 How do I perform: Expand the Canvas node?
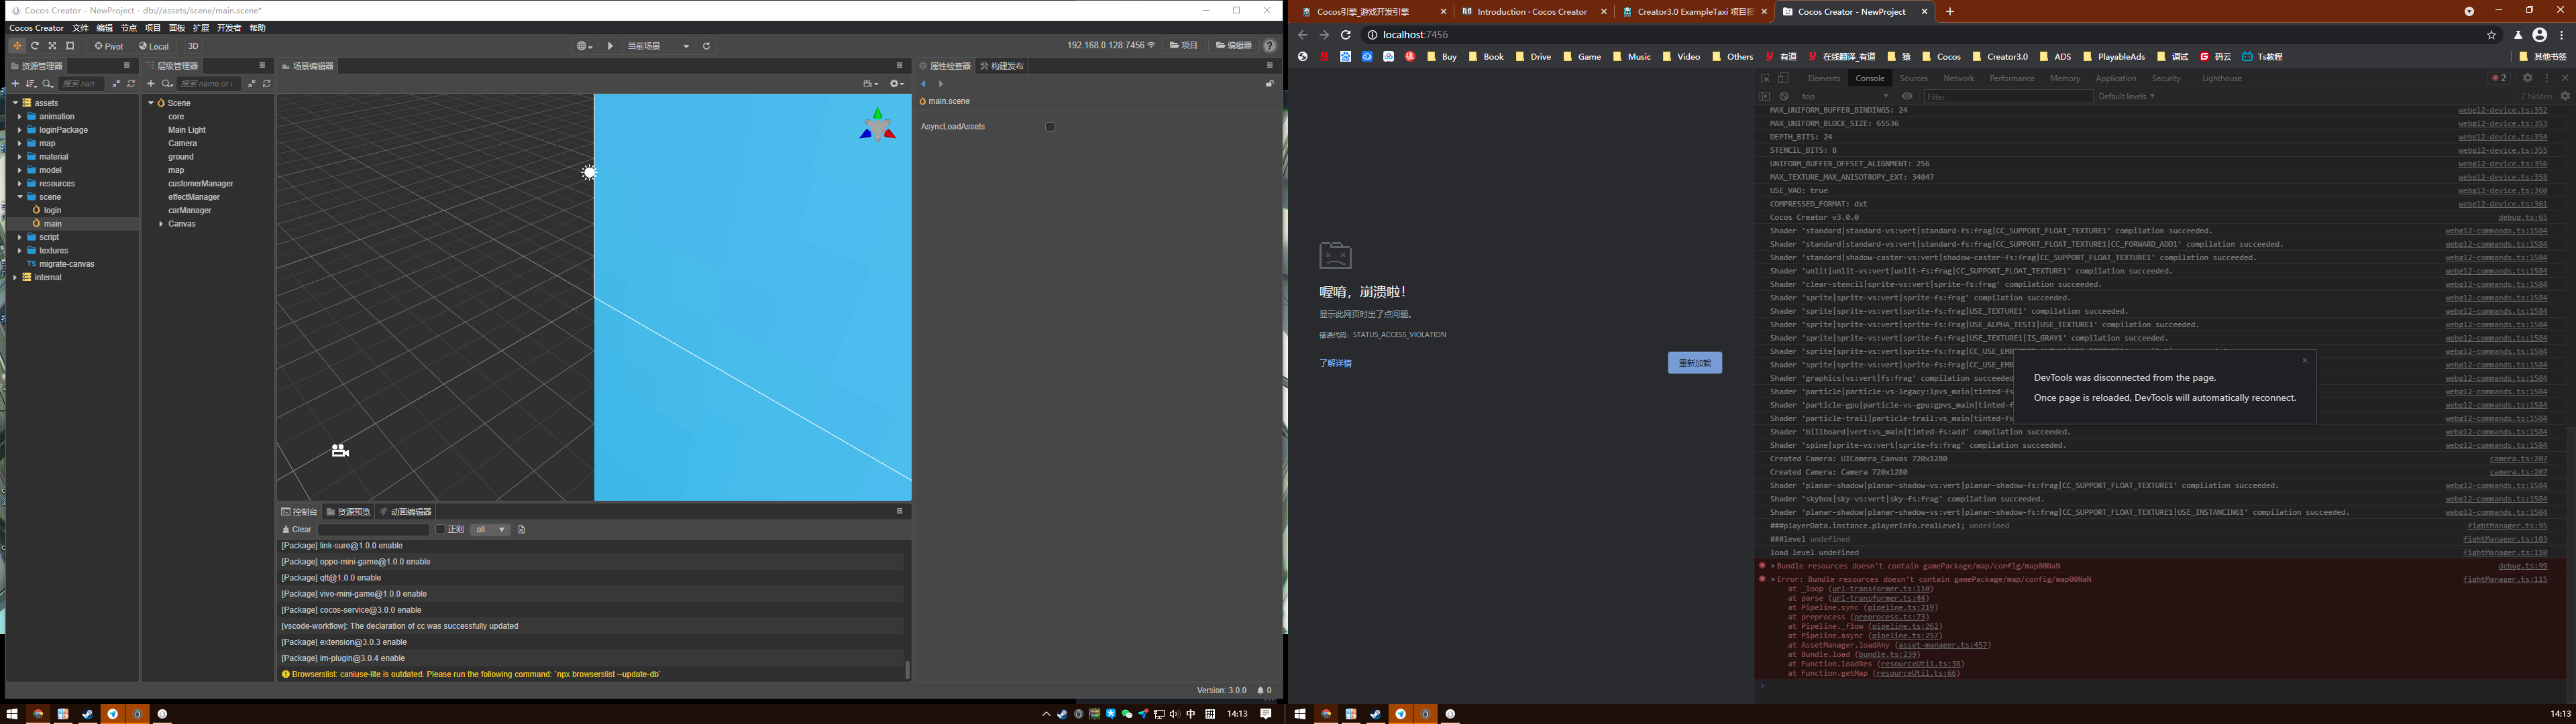(x=161, y=224)
